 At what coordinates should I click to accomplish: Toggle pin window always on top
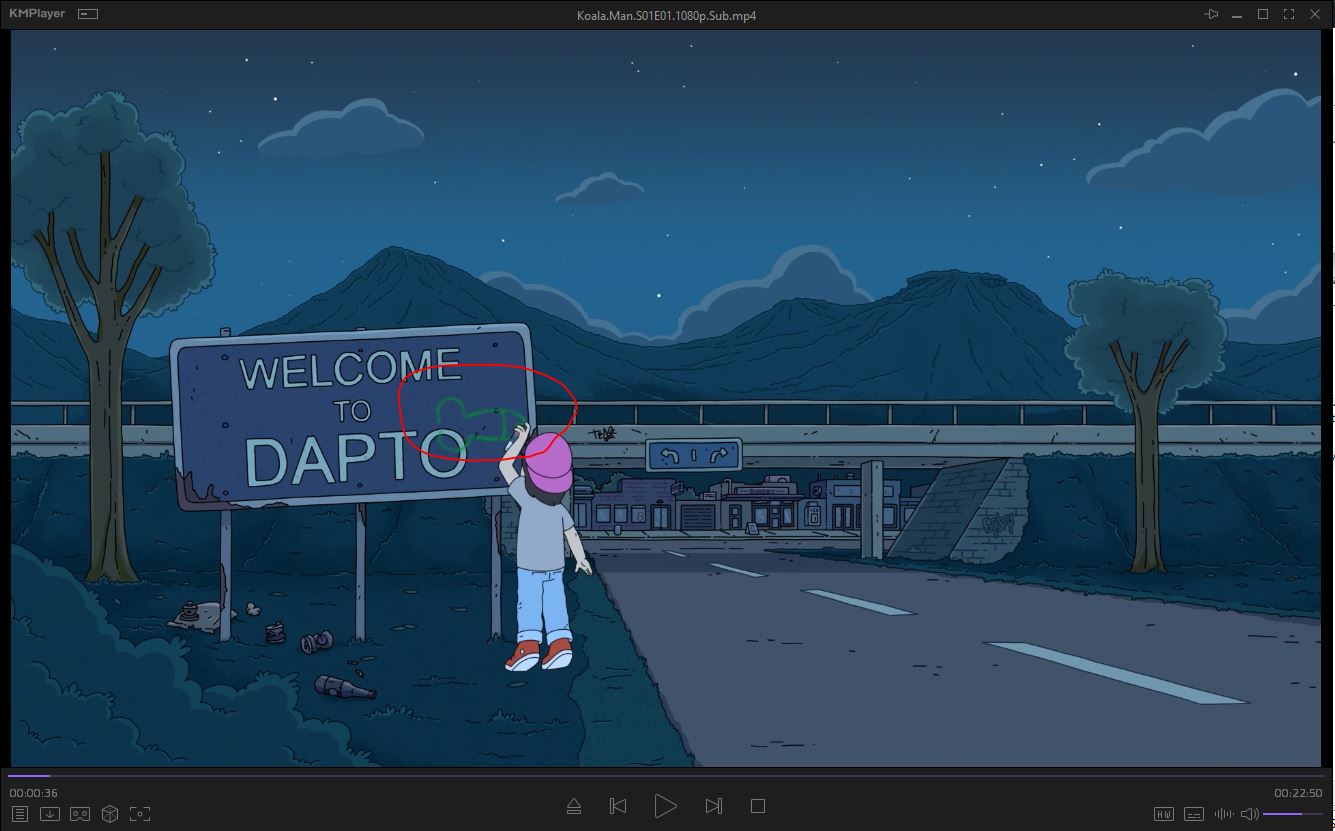coord(1211,14)
